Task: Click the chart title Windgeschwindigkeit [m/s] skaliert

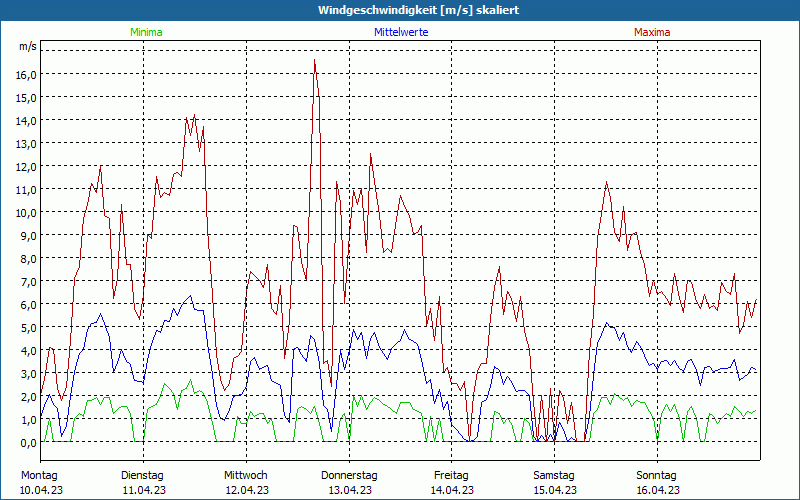Action: click(x=400, y=10)
